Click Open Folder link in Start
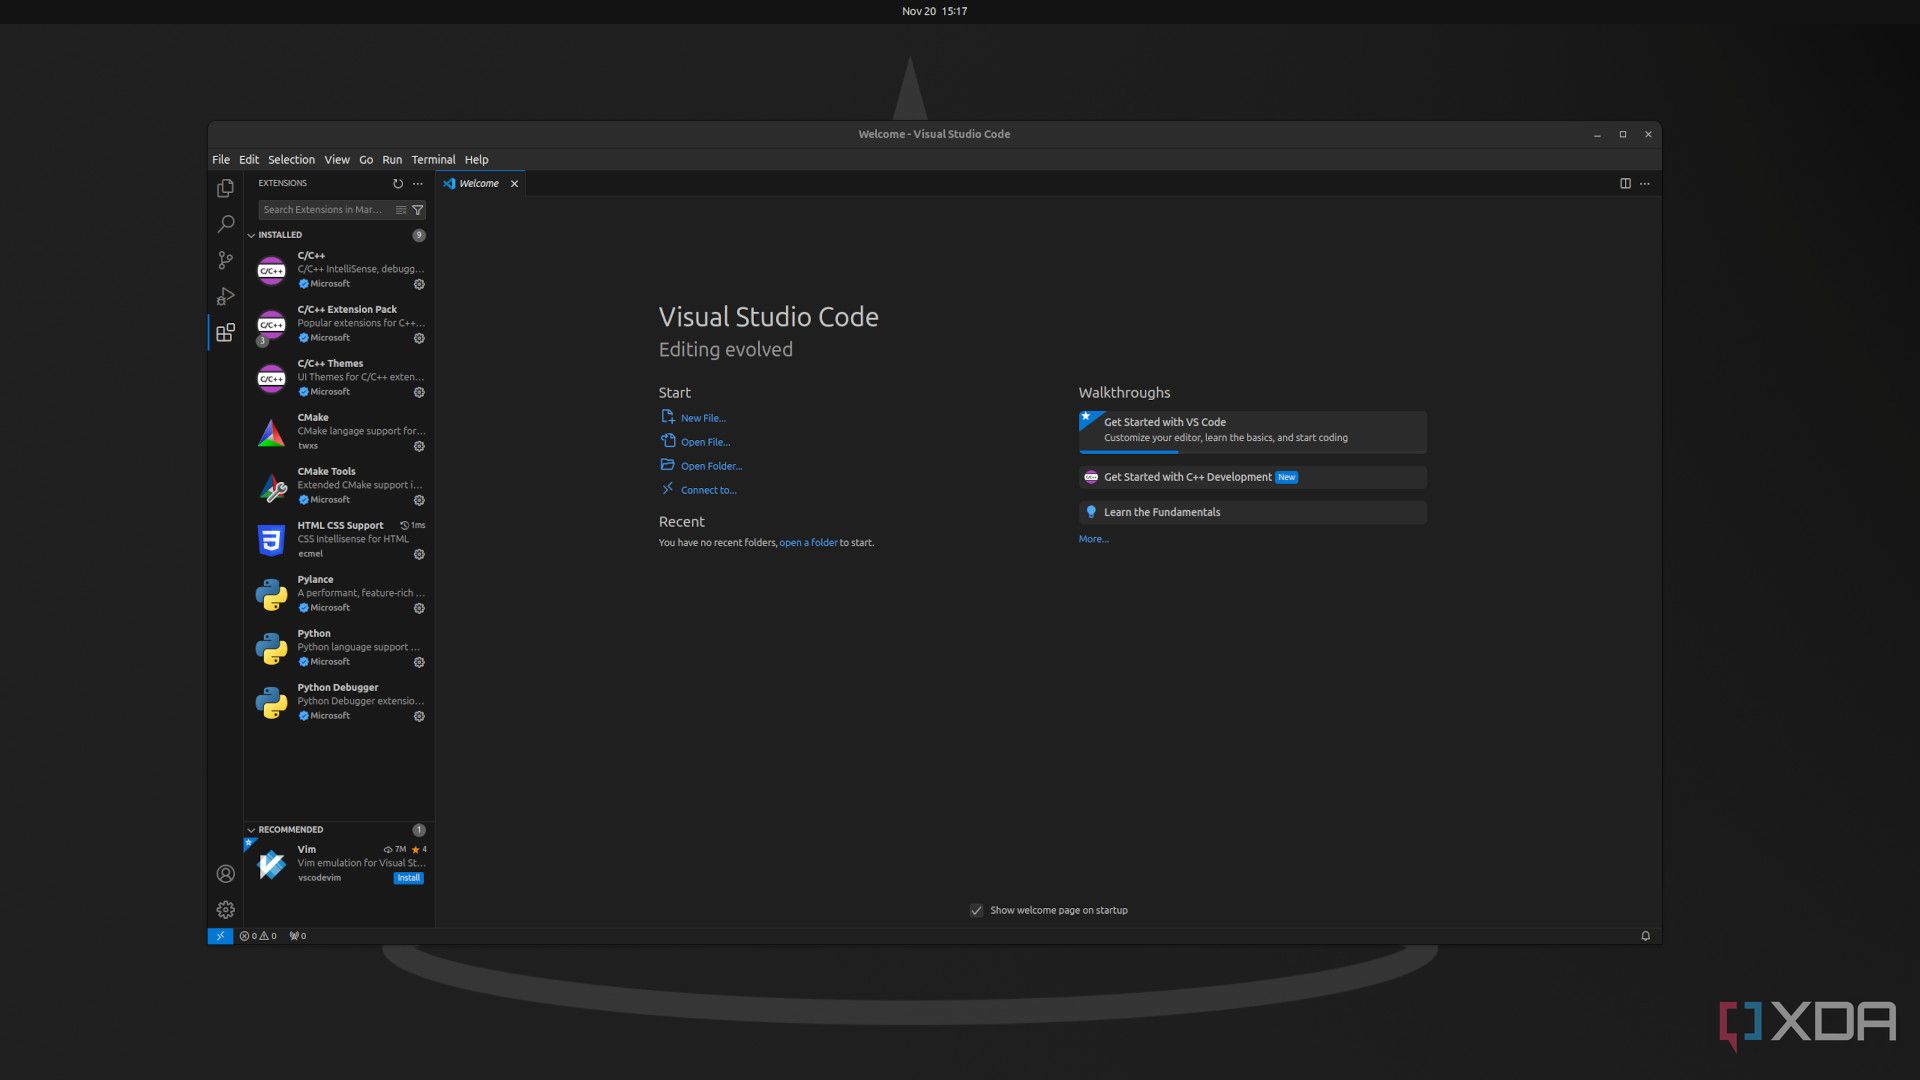Viewport: 1920px width, 1080px height. click(x=709, y=465)
